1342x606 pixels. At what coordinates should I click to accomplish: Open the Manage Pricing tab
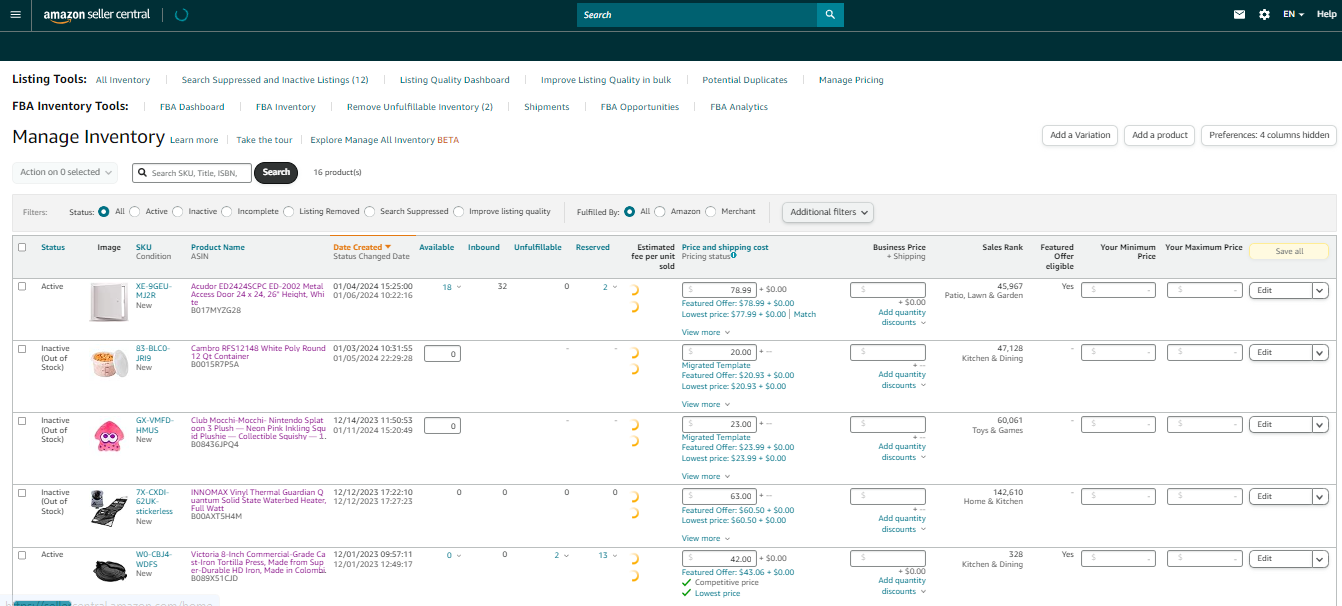point(851,80)
